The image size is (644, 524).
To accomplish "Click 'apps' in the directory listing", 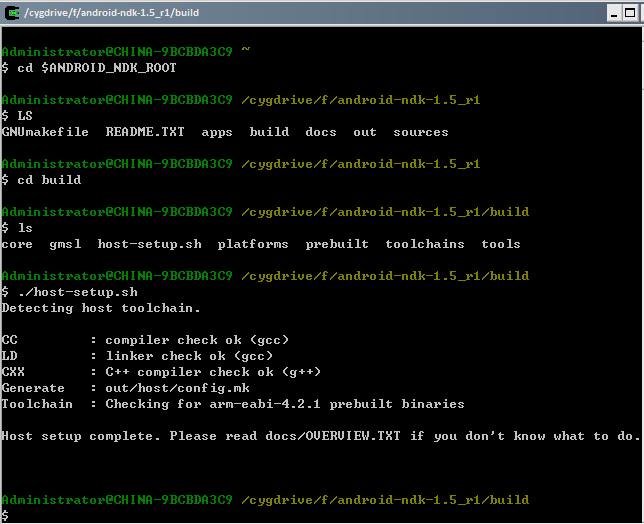I will 217,133.
